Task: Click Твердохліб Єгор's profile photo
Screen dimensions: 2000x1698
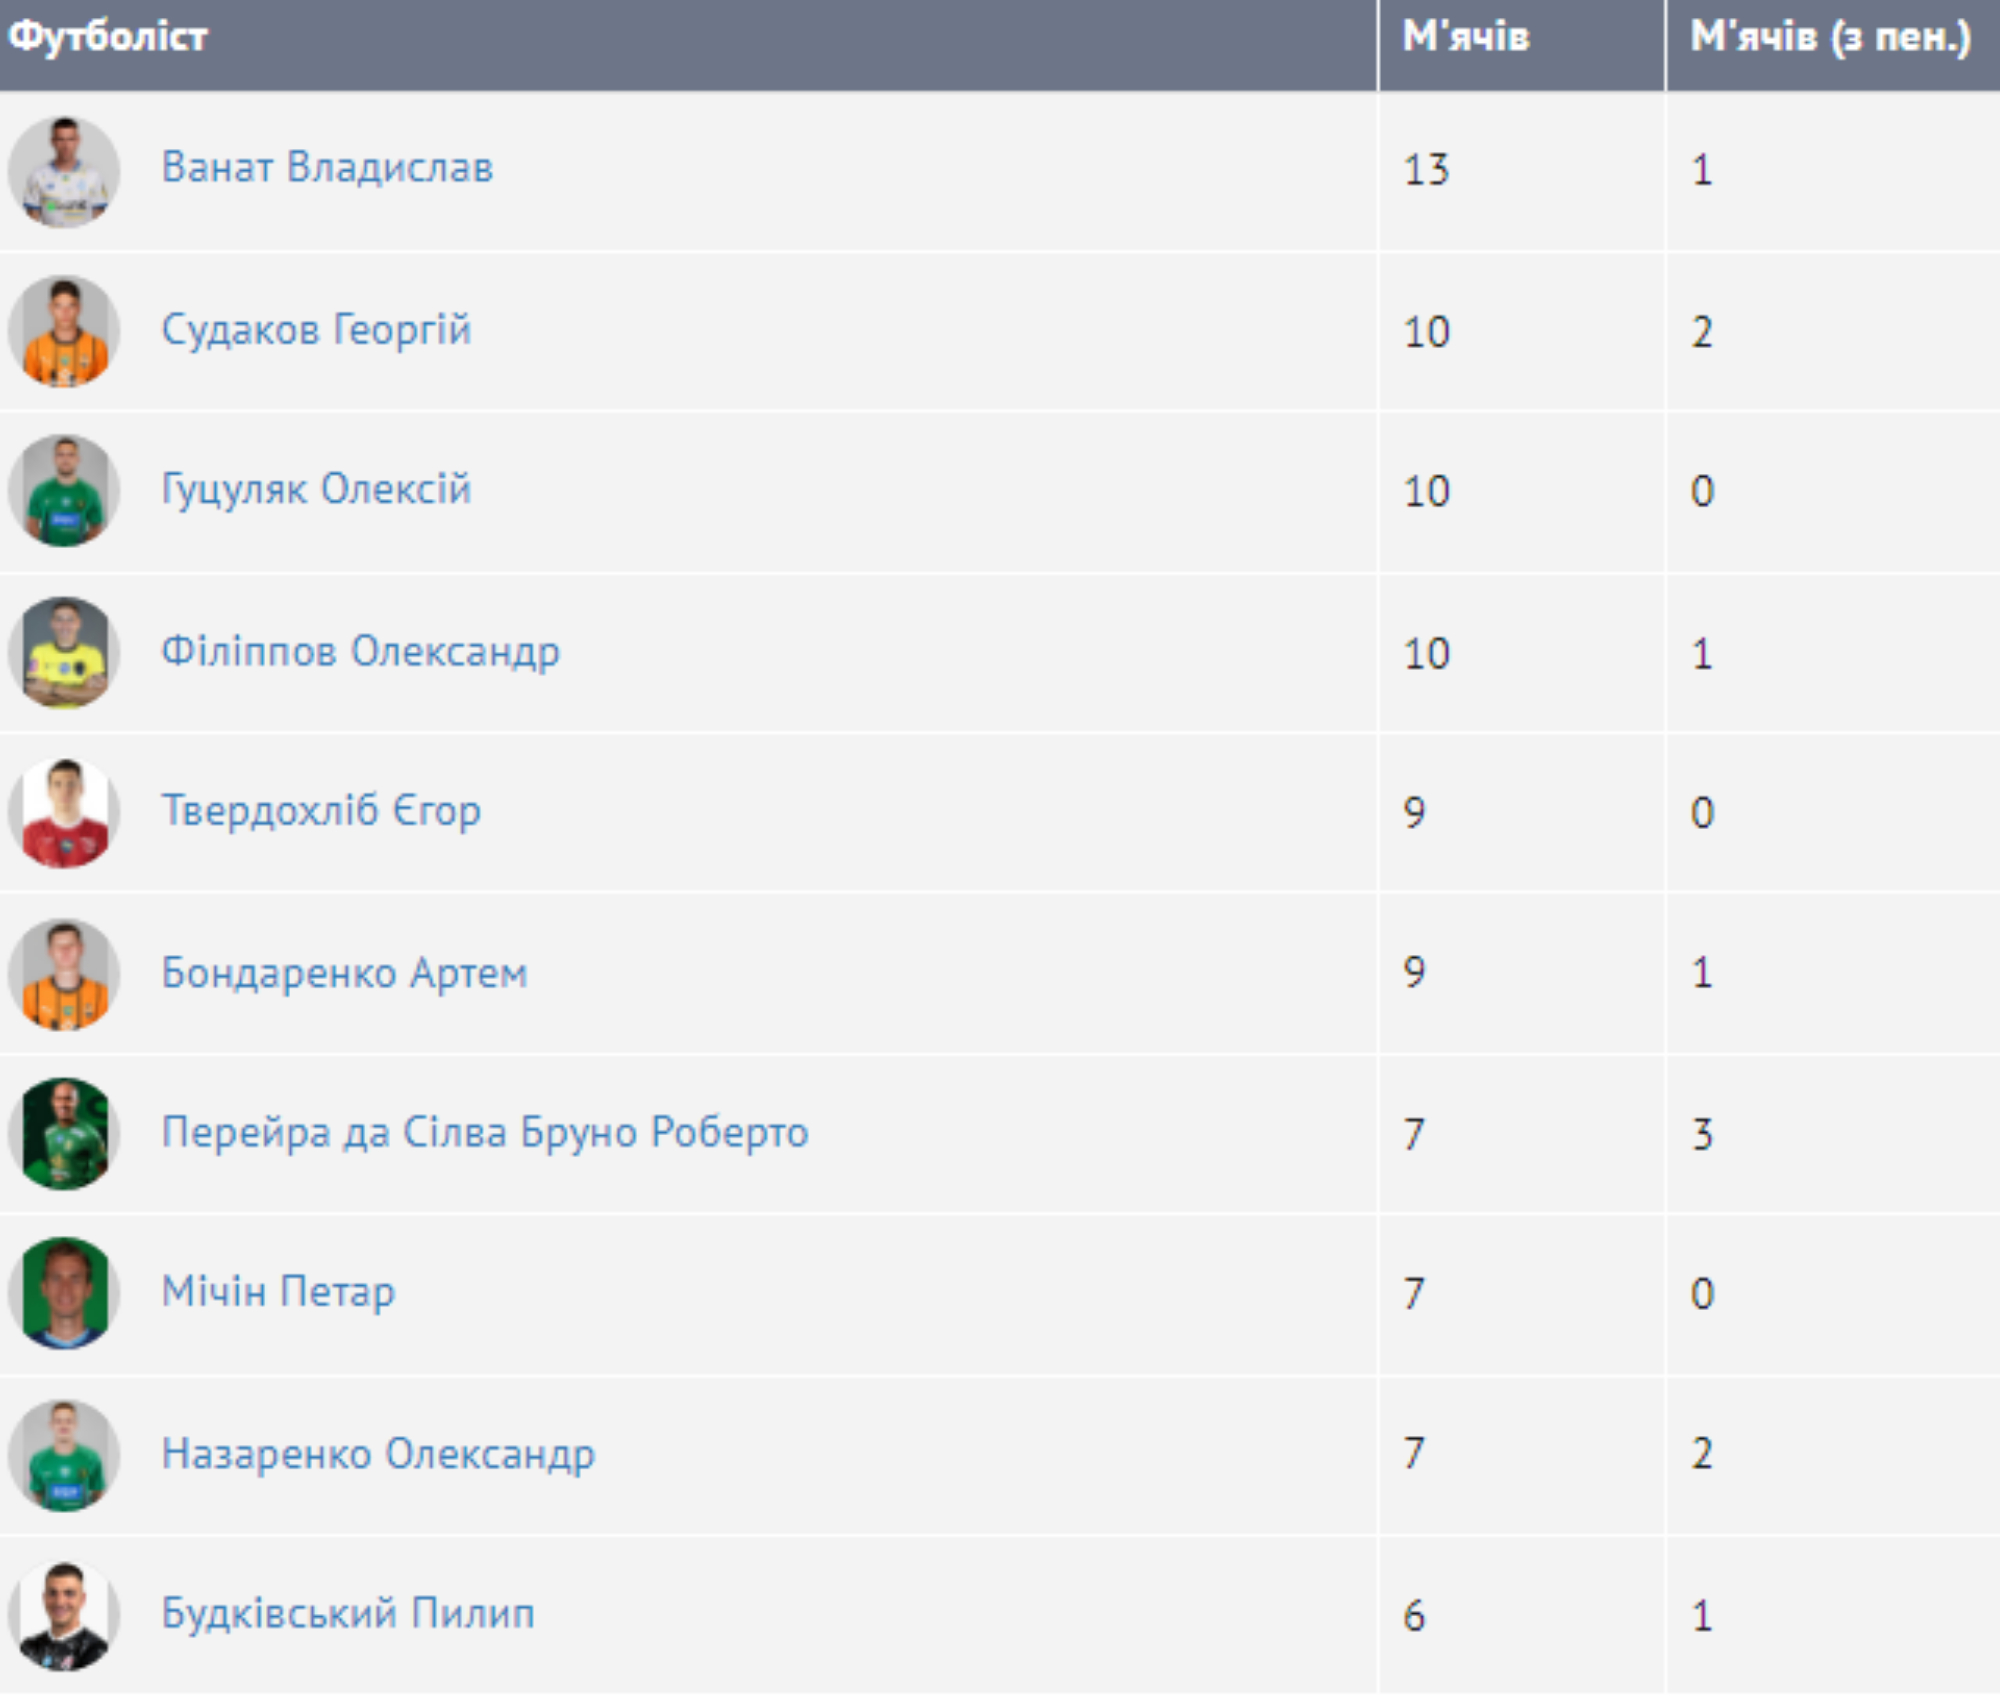Action: pos(64,813)
